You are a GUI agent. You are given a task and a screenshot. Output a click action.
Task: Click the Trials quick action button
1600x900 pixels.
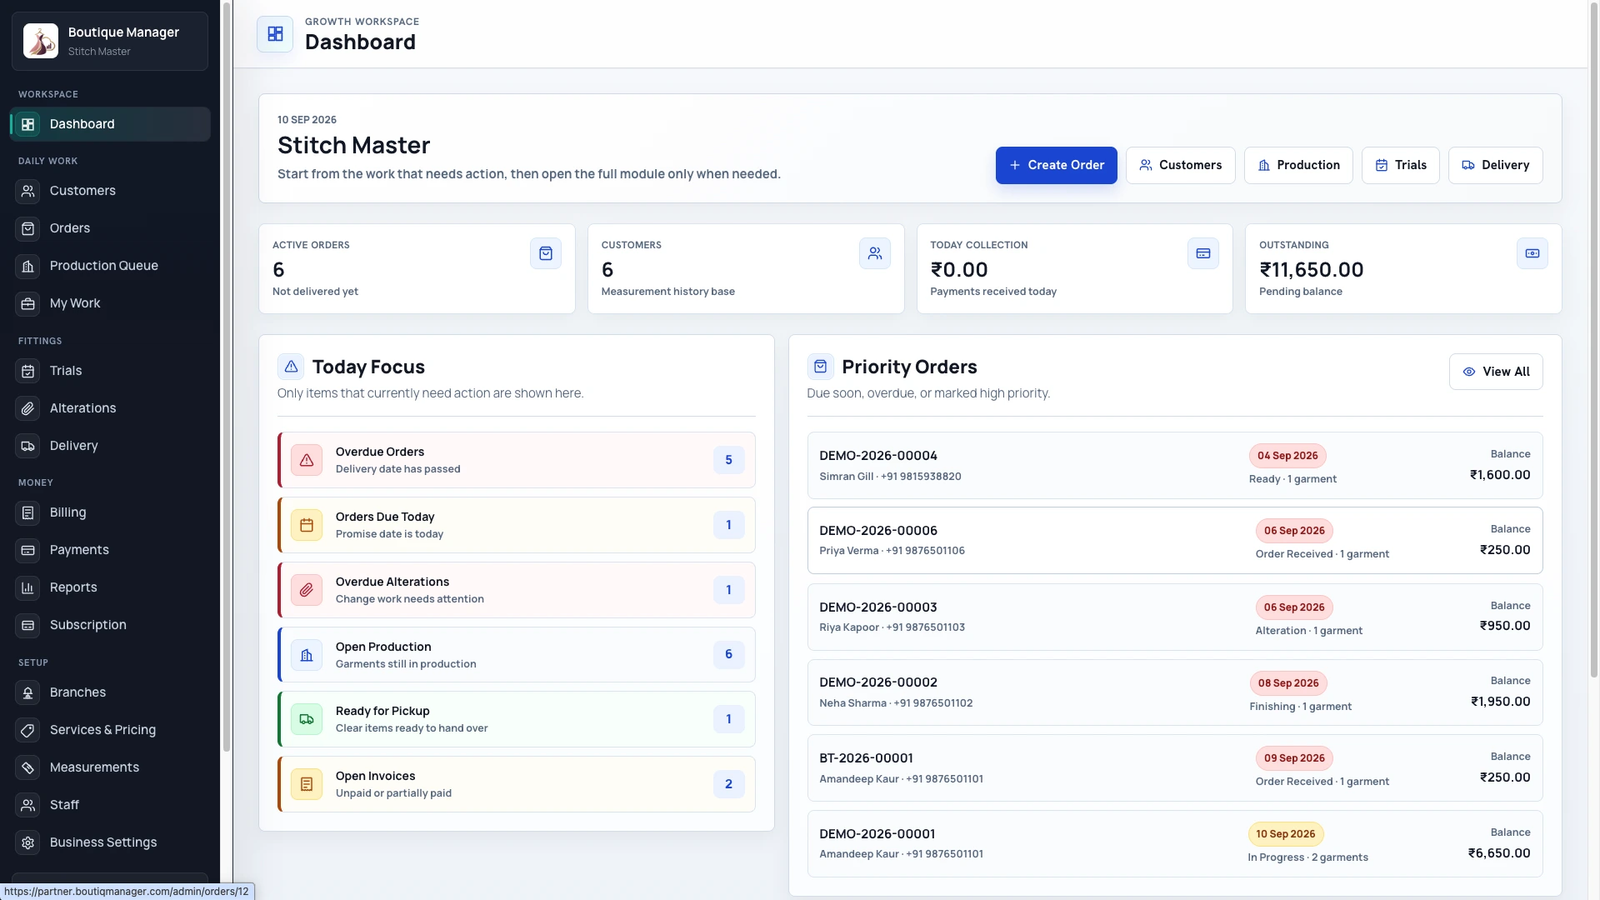pos(1400,165)
